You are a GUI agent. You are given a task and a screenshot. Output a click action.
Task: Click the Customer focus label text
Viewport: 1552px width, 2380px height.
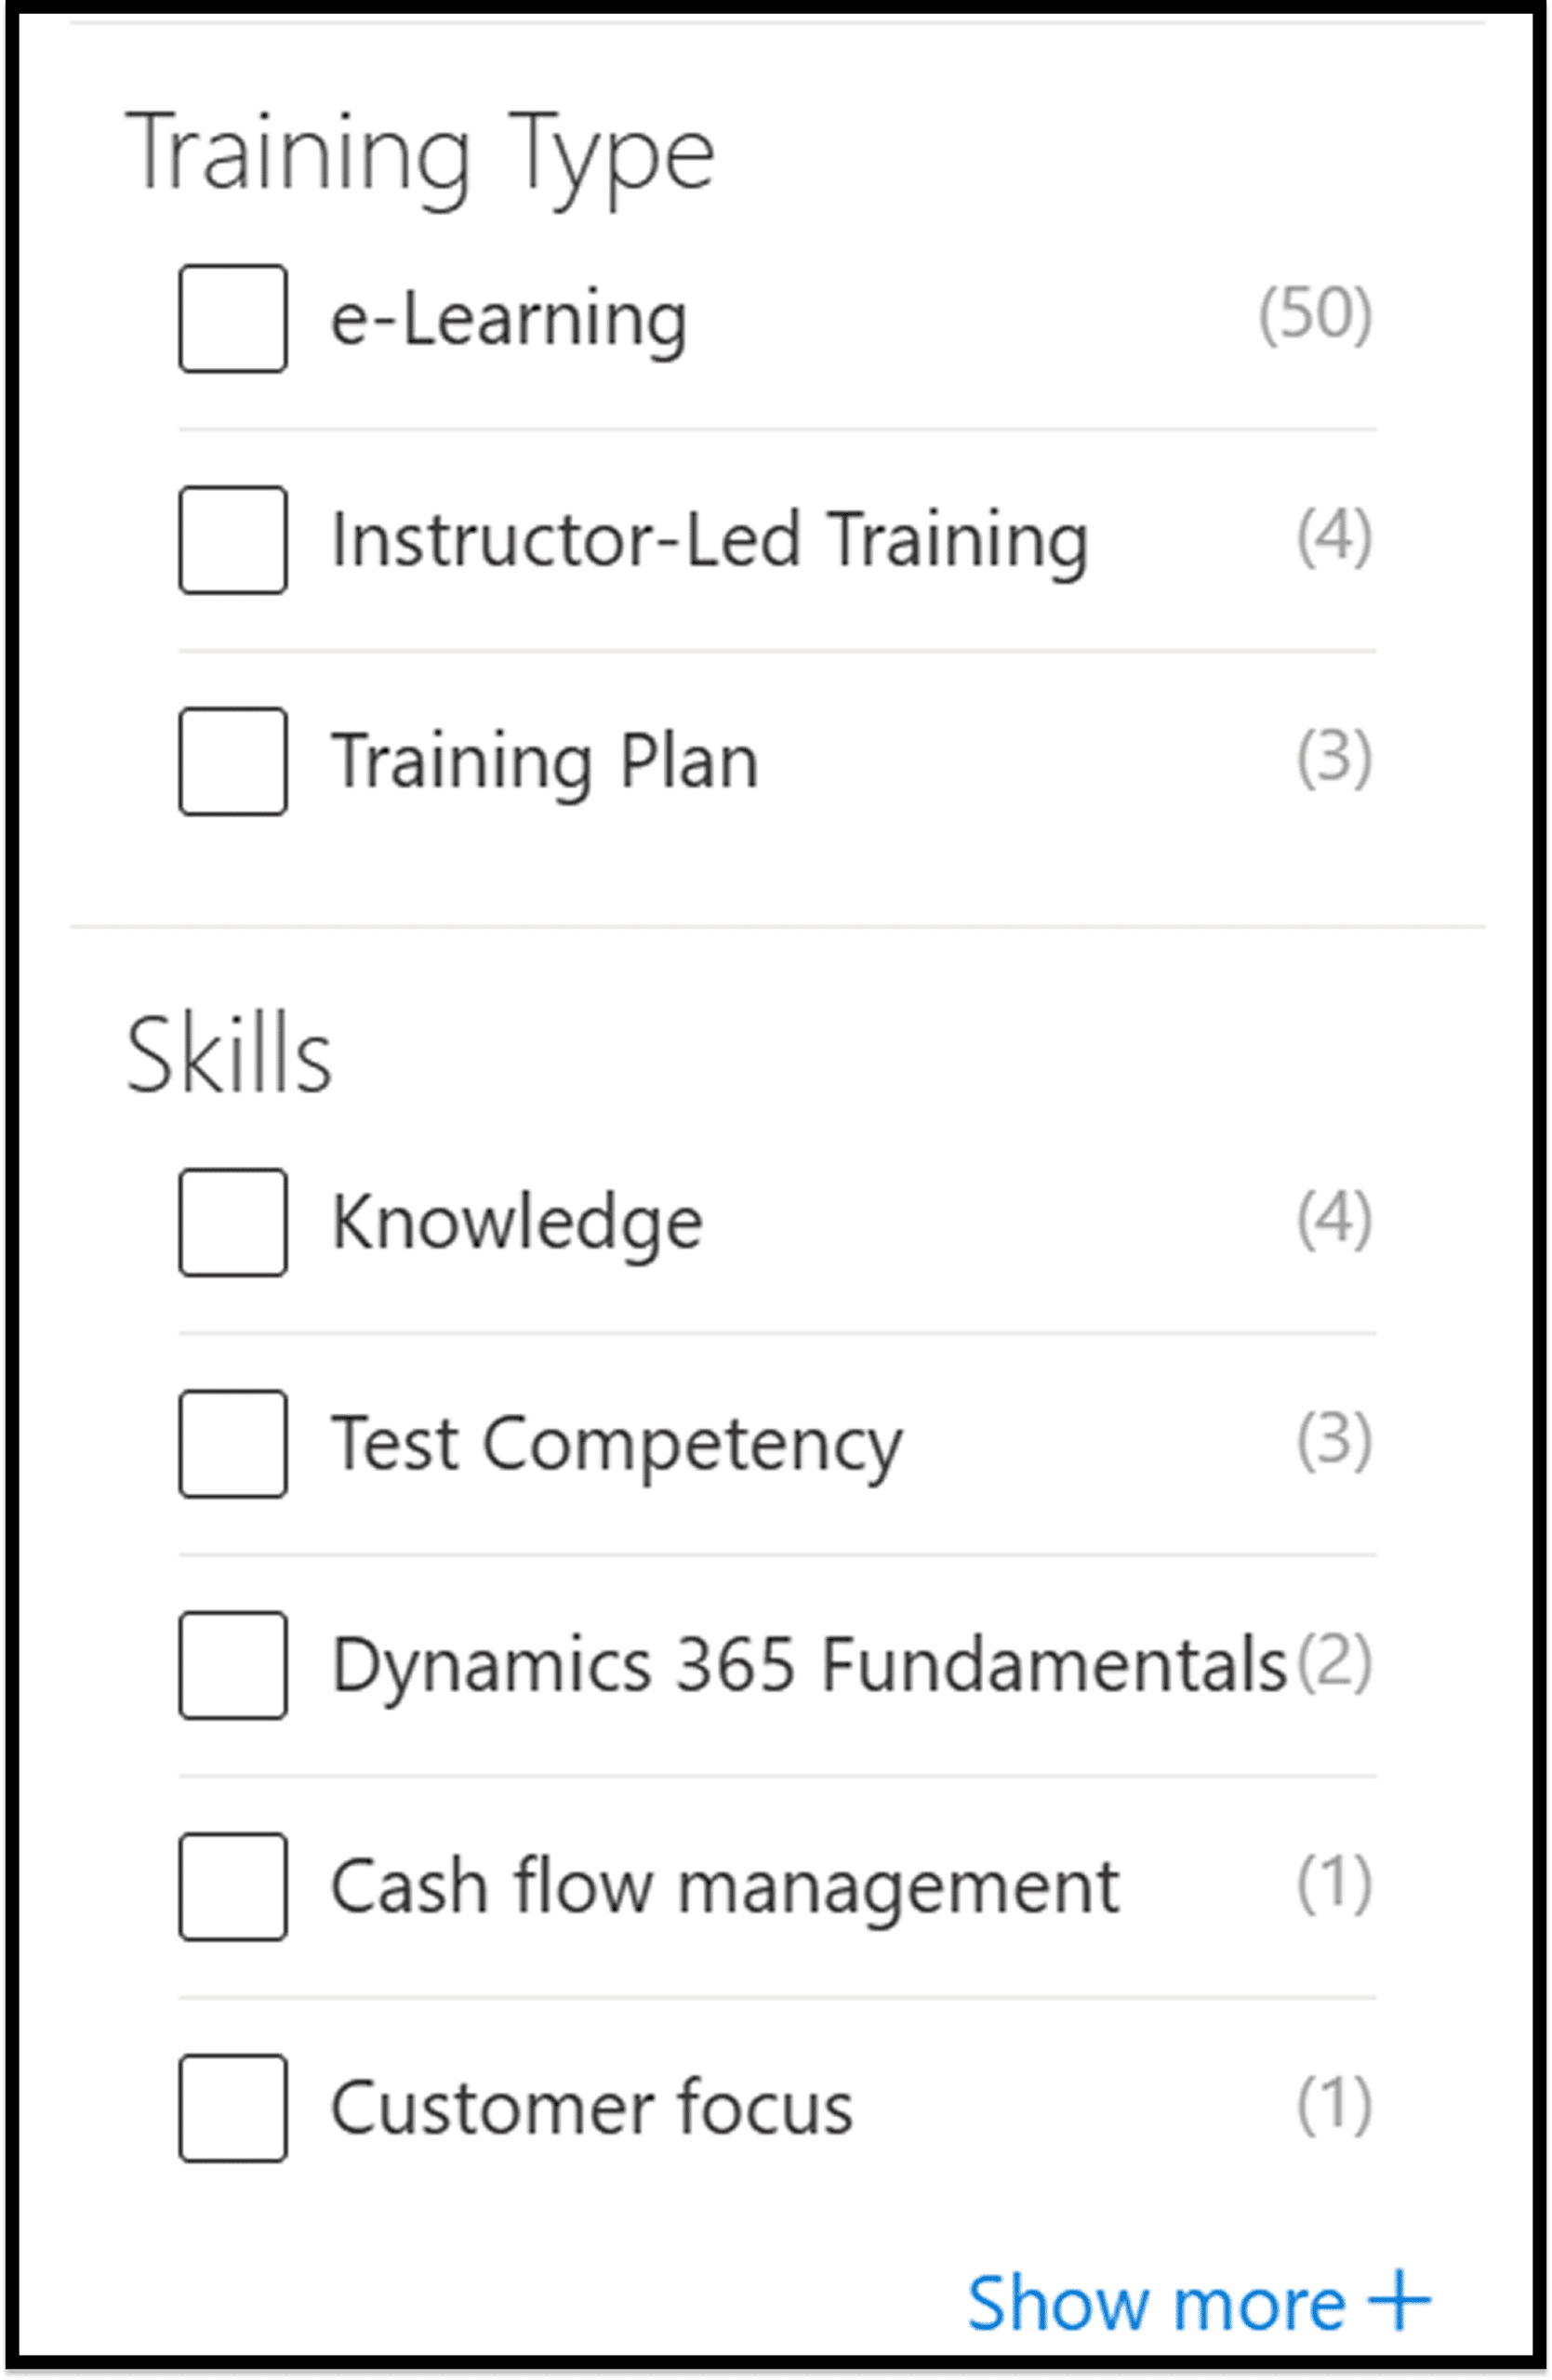tap(592, 2108)
